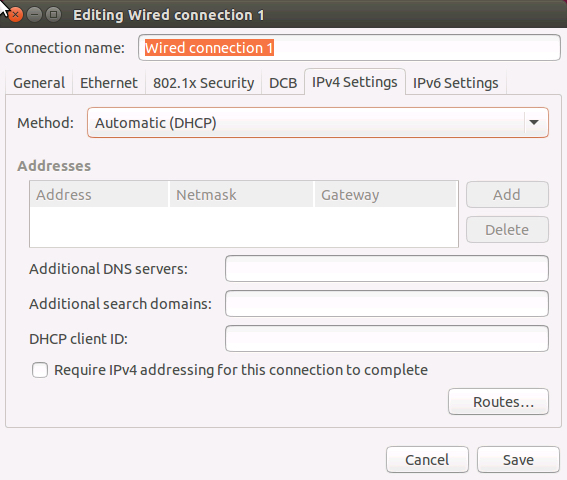Focus the Additional DNS servers field
The image size is (567, 480).
point(387,269)
